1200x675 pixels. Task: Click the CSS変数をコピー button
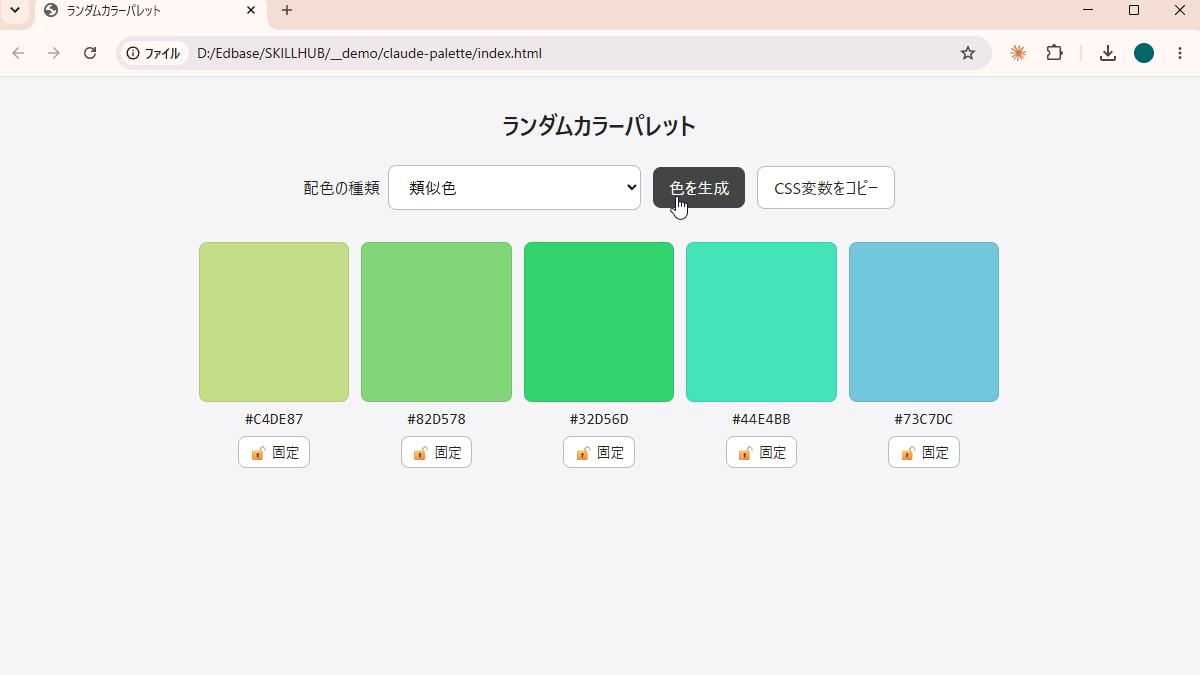[826, 187]
